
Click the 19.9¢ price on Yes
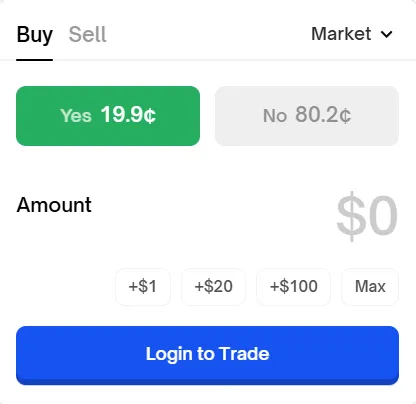pos(128,115)
